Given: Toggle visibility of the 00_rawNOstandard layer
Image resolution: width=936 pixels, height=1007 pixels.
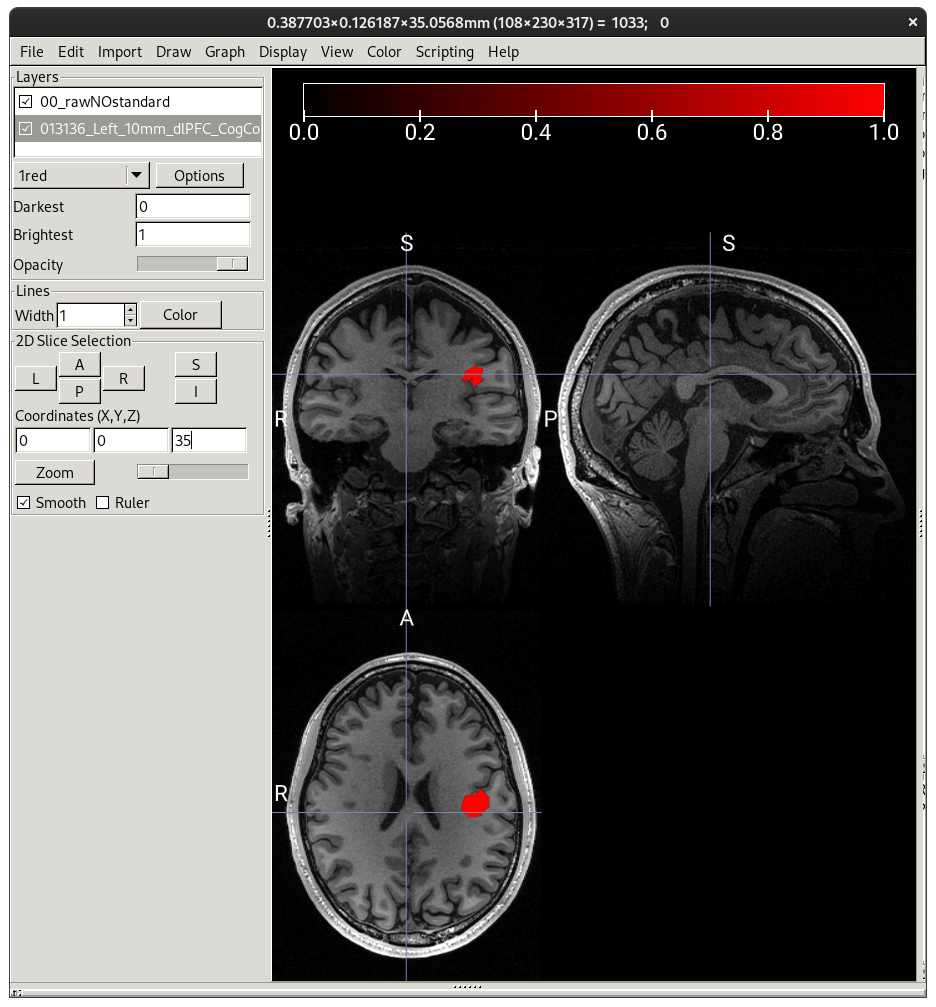Looking at the screenshot, I should 26,102.
